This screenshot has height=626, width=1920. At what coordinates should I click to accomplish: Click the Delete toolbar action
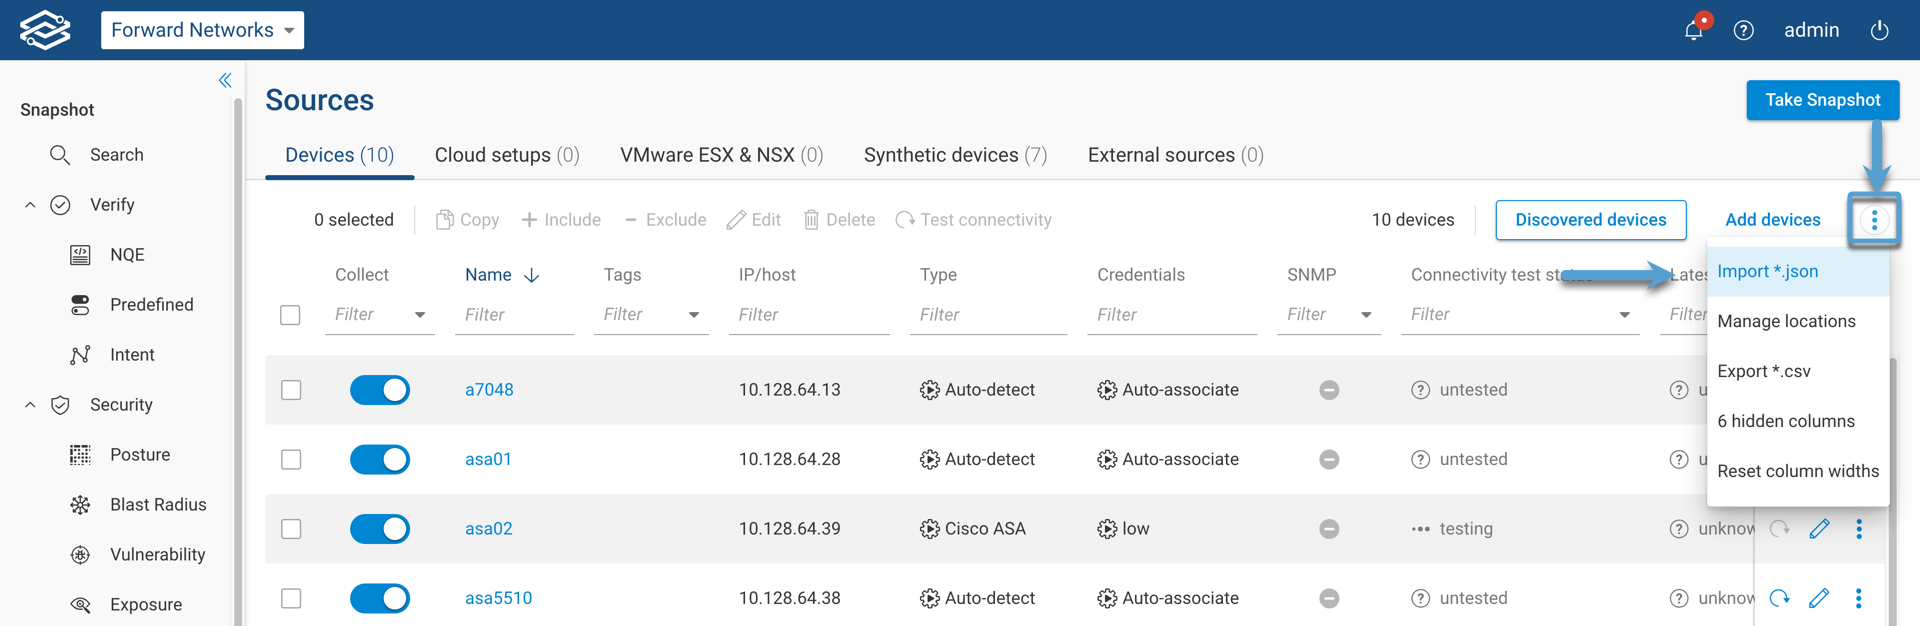click(x=839, y=220)
